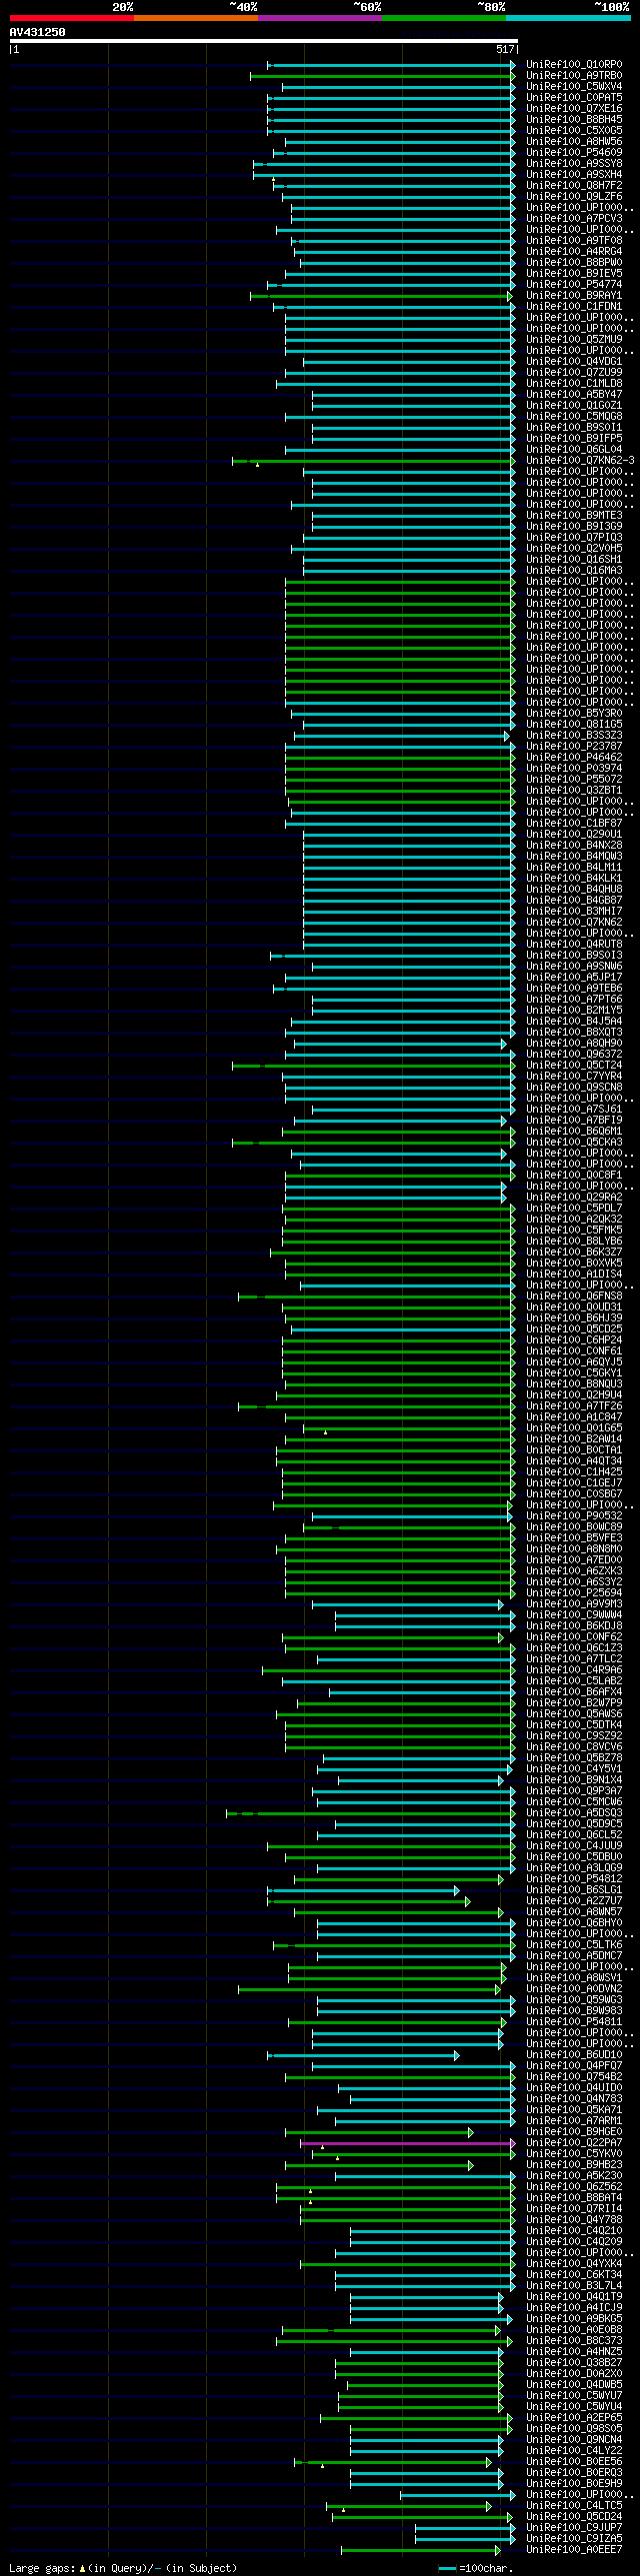This screenshot has height=2576, width=640.
Task: Click the UniRef100_A8QH90 label
Action: [574, 1044]
